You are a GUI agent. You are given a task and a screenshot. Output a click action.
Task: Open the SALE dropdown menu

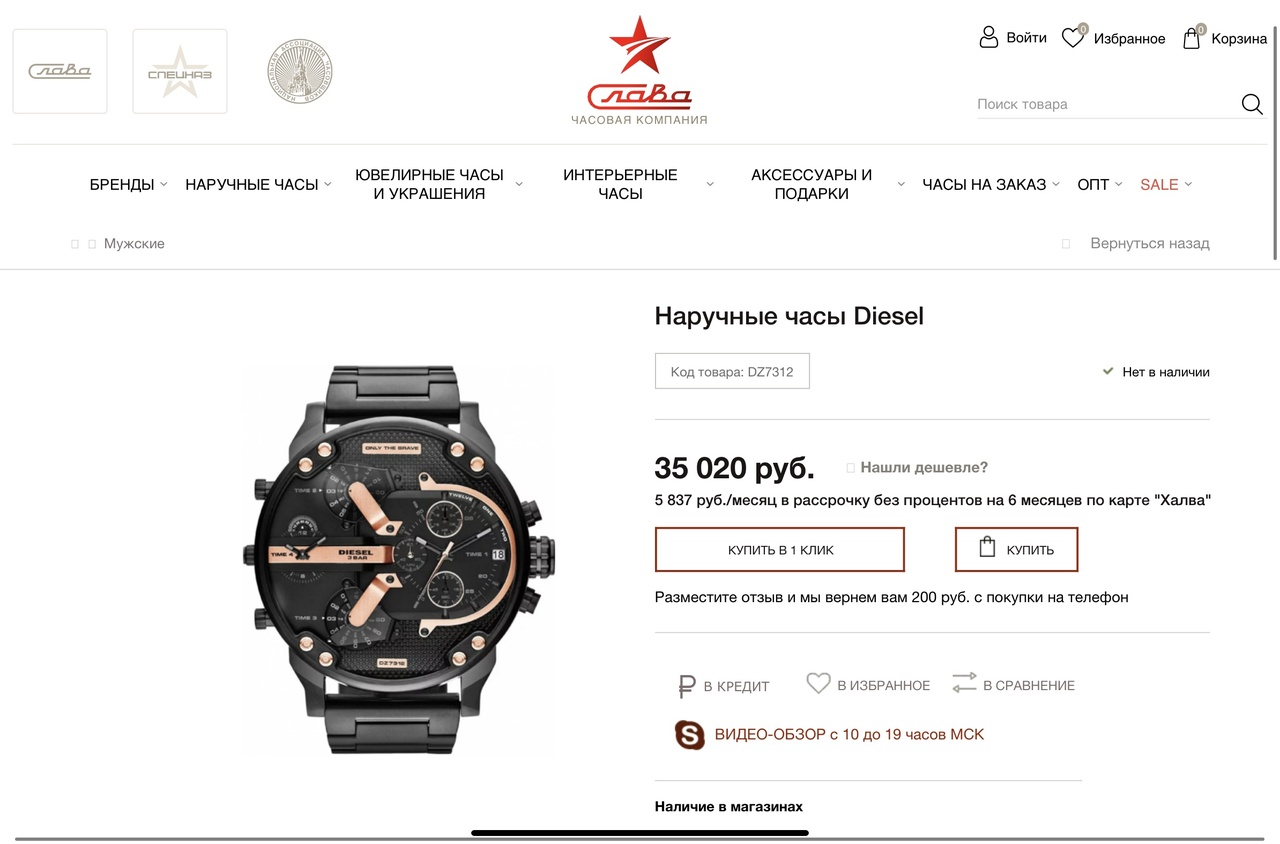coord(1166,184)
